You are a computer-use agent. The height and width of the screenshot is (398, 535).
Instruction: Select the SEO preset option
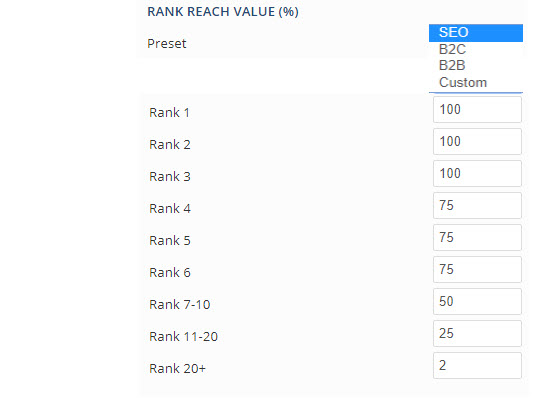pos(476,33)
